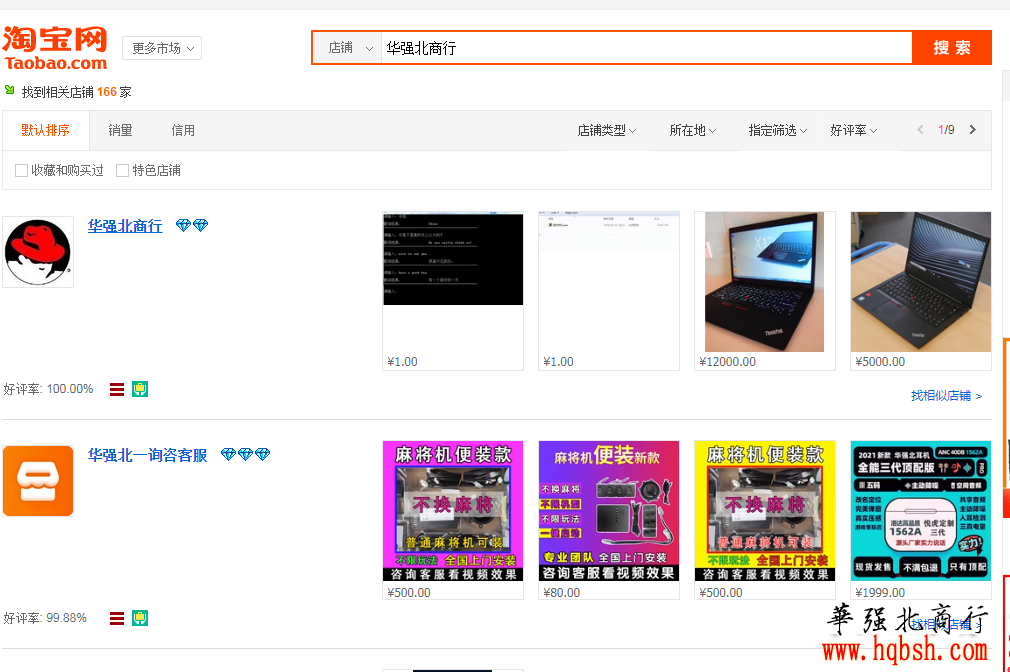This screenshot has width=1010, height=672.
Task: Click the green badge icon next to 100.00% rating
Action: pos(140,389)
